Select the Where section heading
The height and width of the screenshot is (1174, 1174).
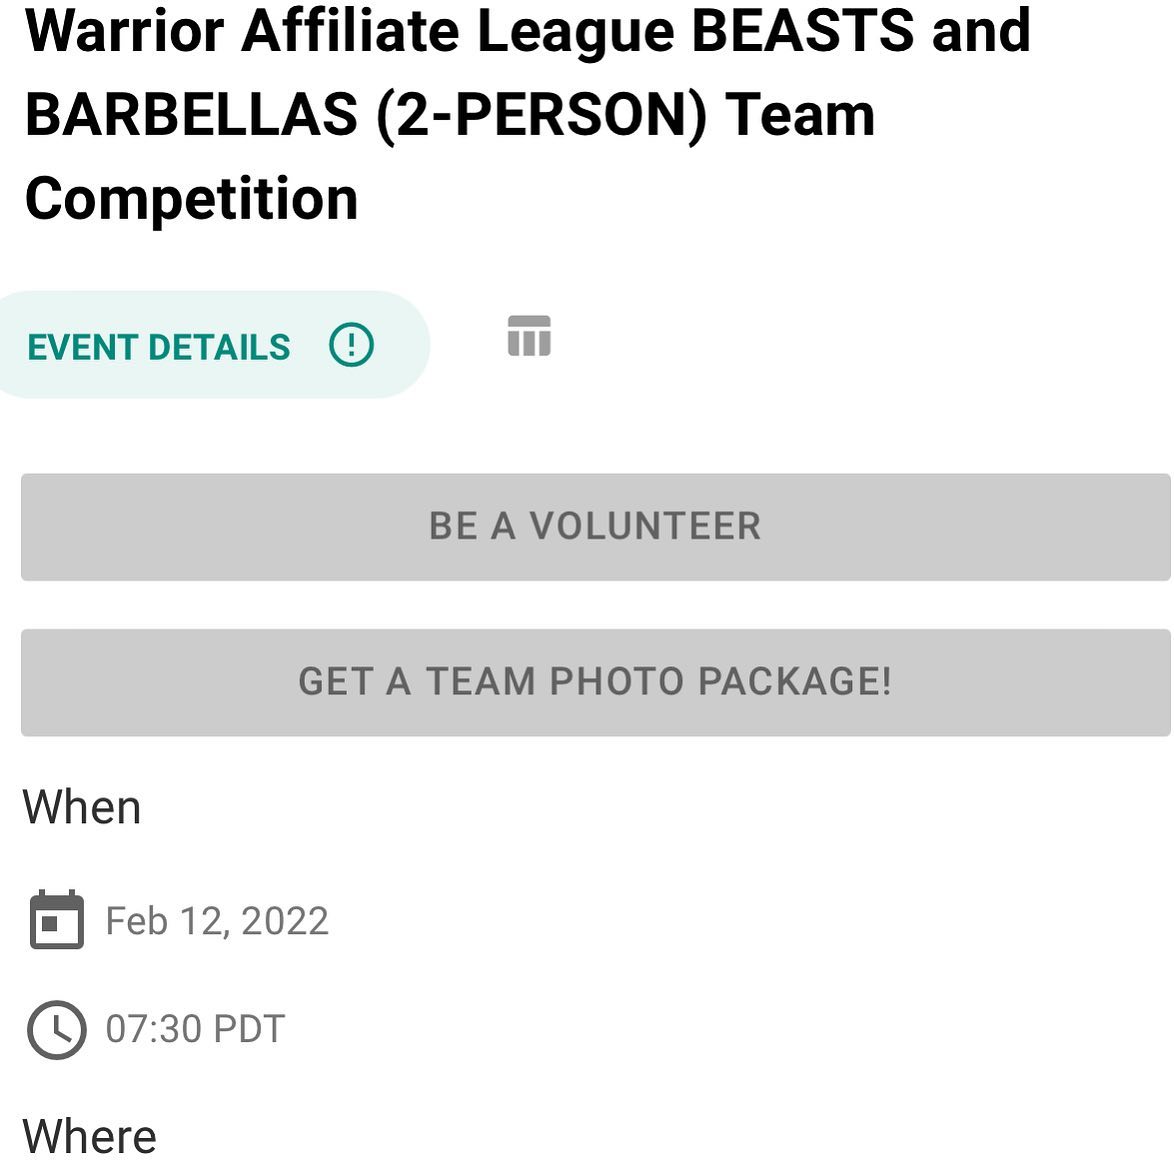[x=90, y=1137]
